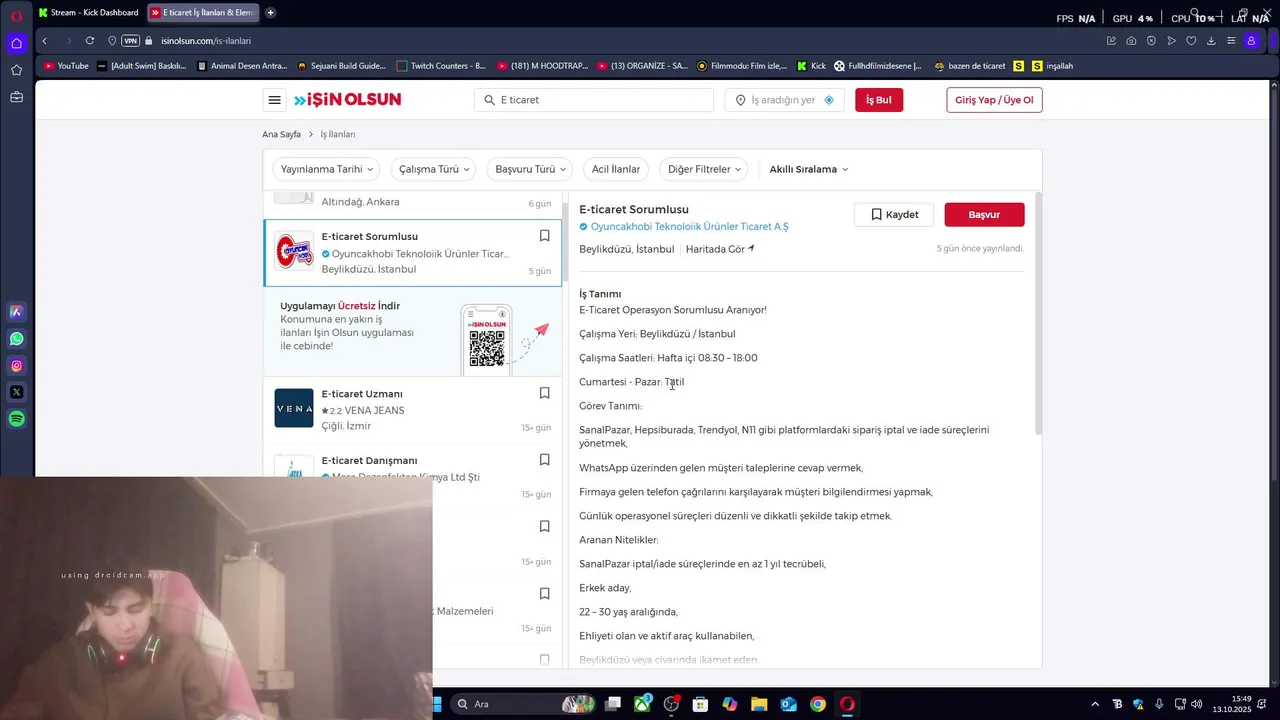Apply with the Başvur button
The image size is (1280, 720).
click(984, 215)
